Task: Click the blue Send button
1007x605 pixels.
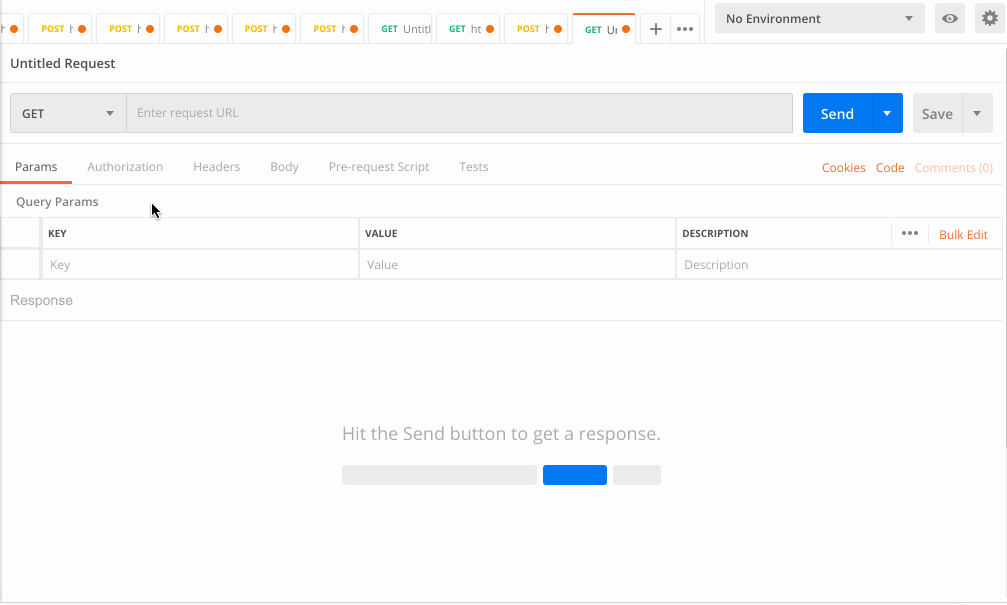Action: [x=837, y=113]
